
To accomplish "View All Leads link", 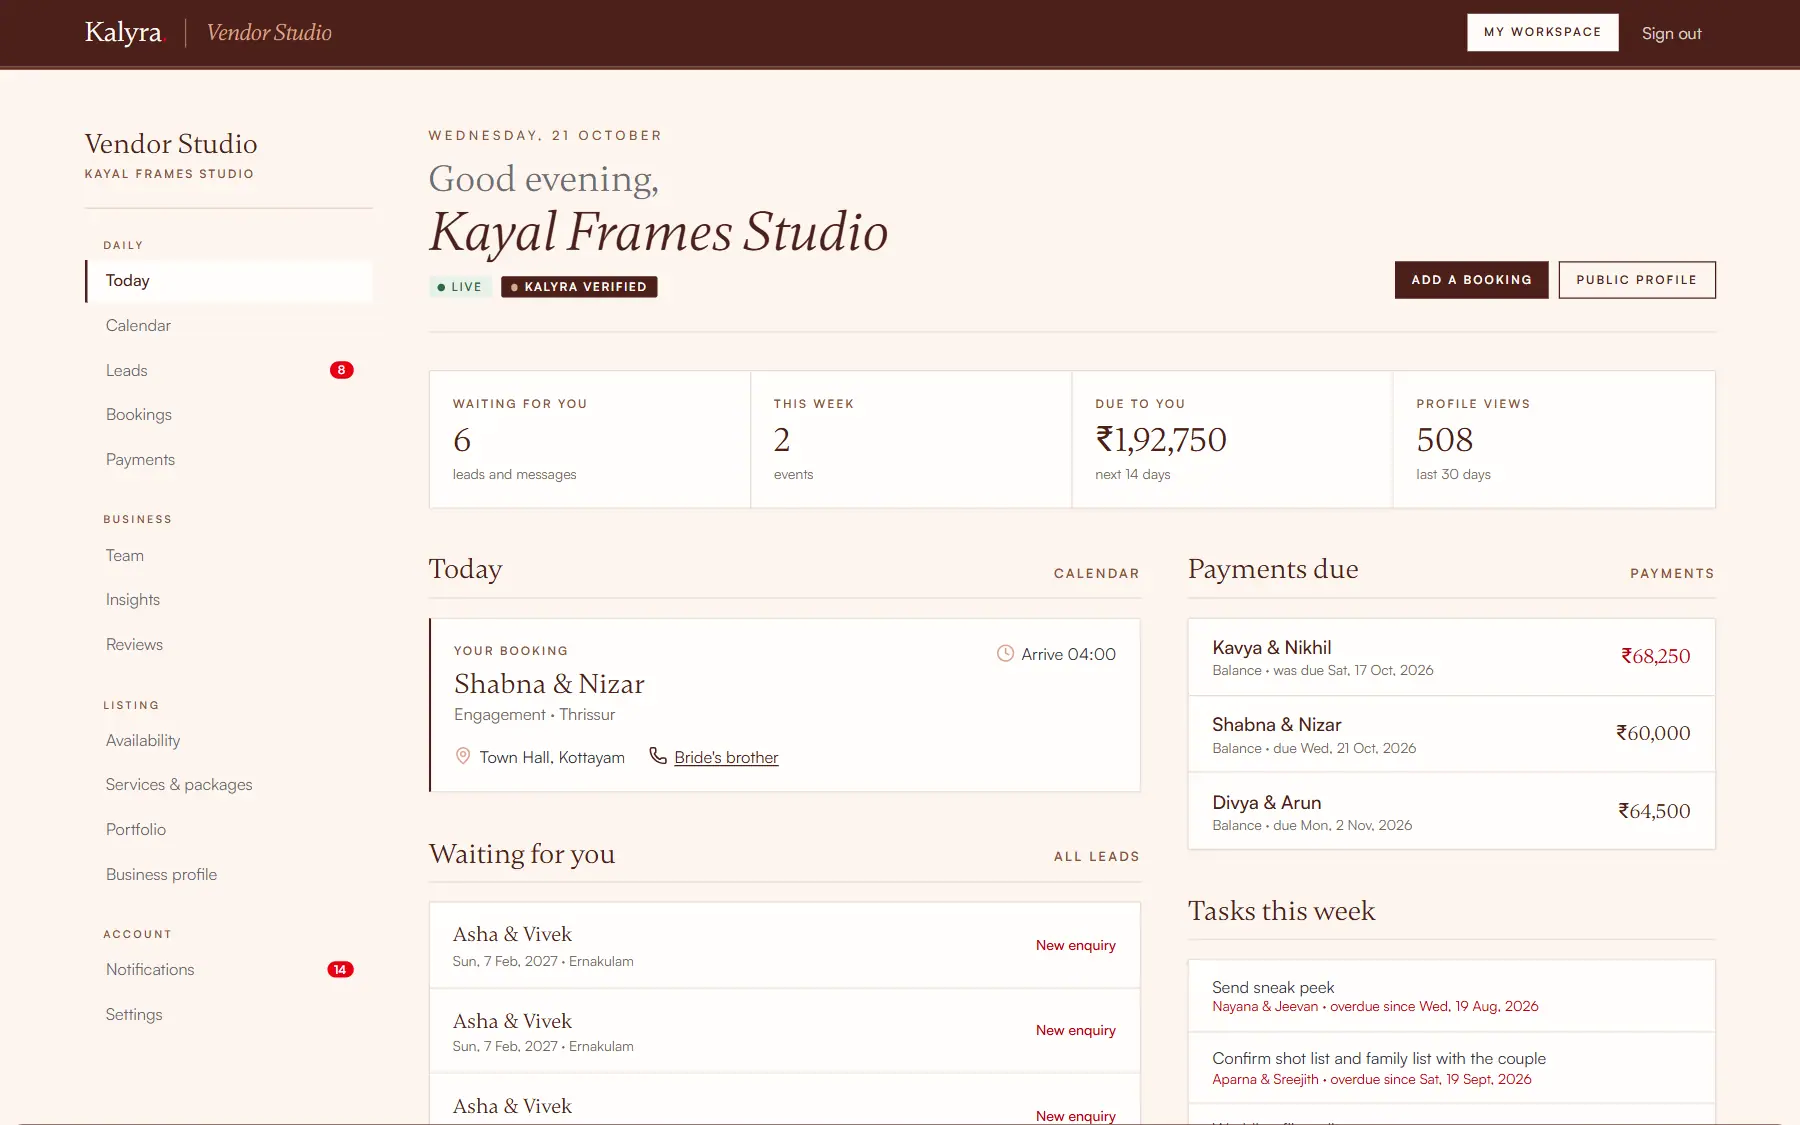I will click(1096, 856).
